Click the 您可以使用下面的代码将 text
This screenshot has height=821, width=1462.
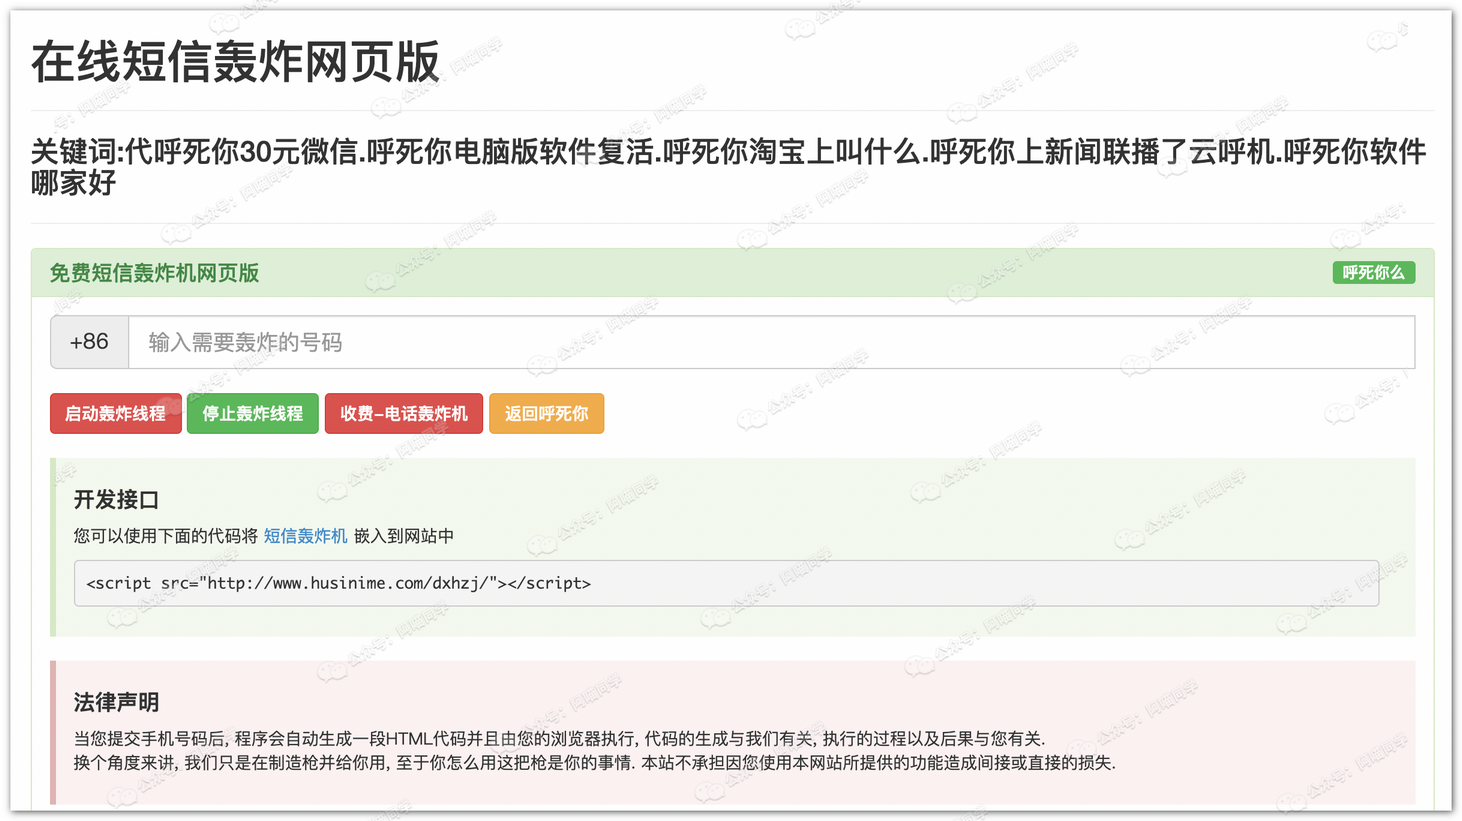(166, 537)
